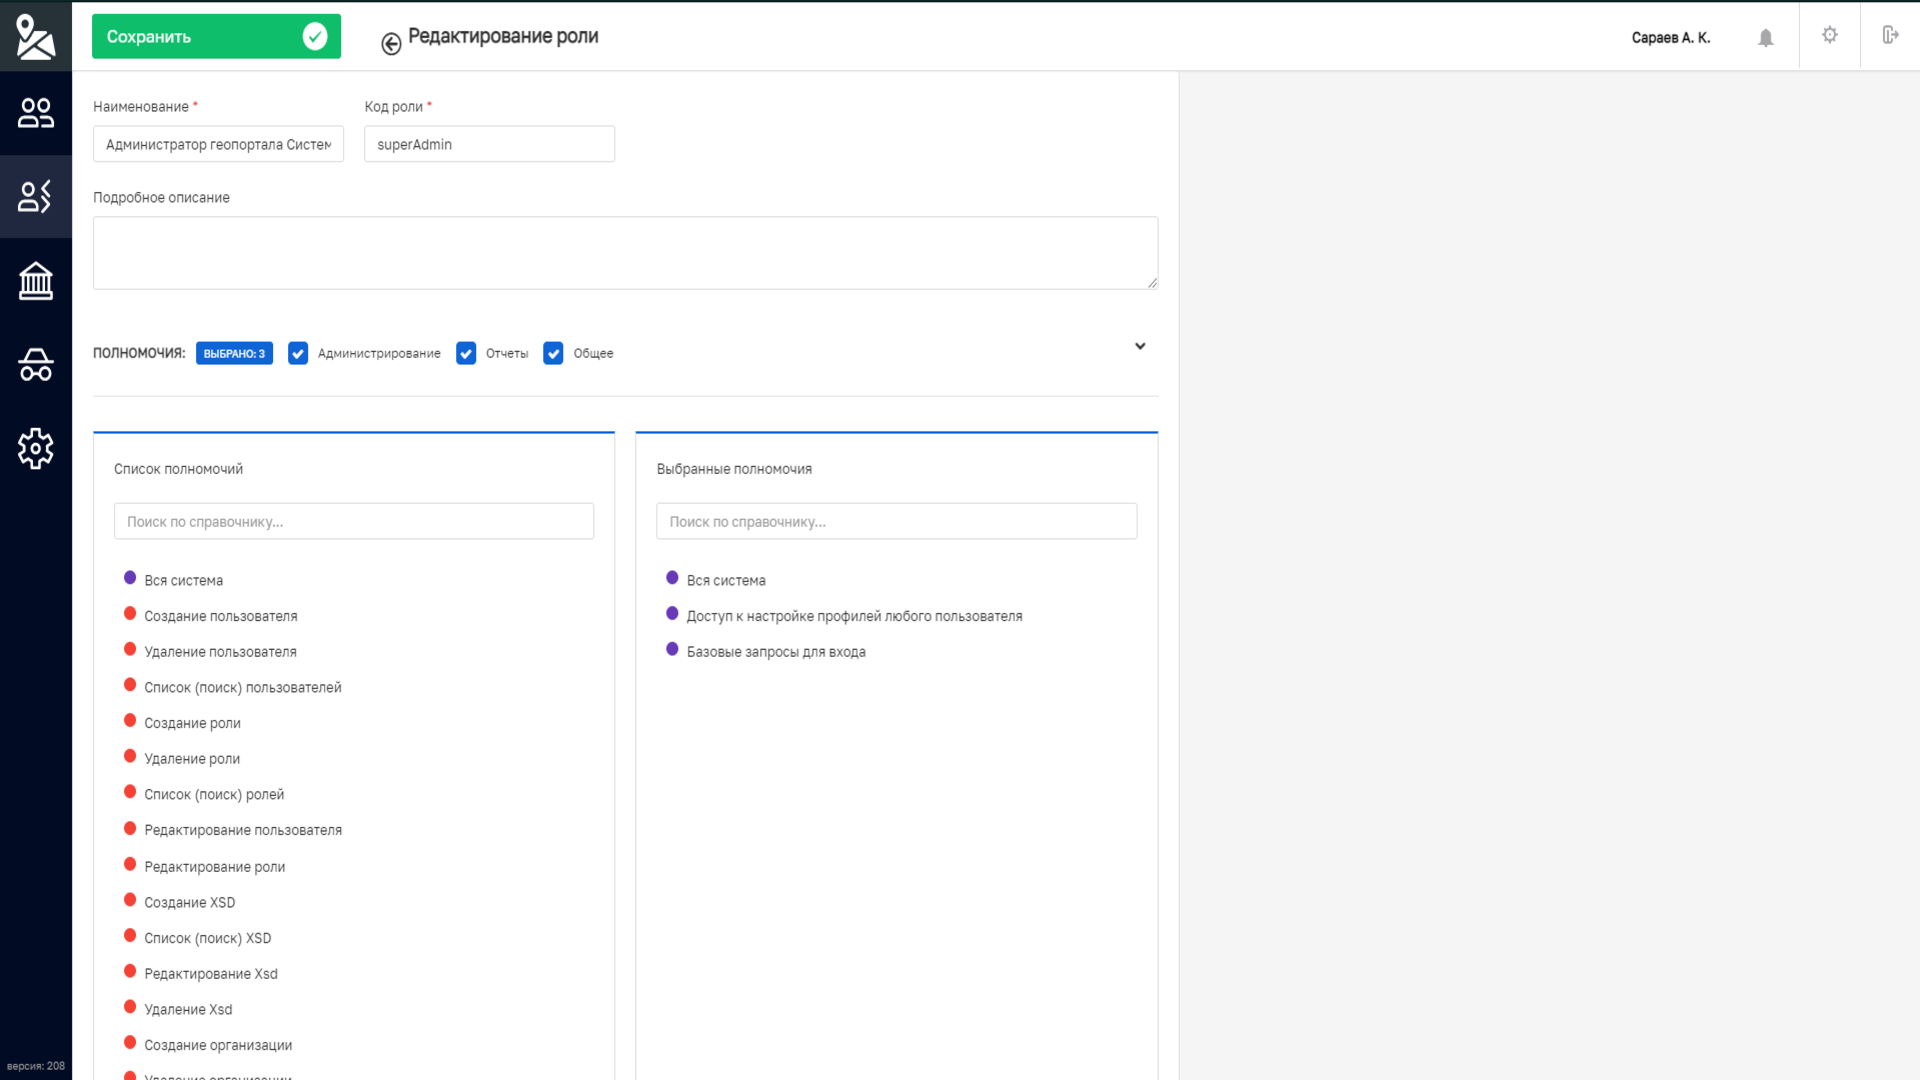Expand the Полномочия section chevron
This screenshot has height=1080, width=1920.
(1140, 346)
